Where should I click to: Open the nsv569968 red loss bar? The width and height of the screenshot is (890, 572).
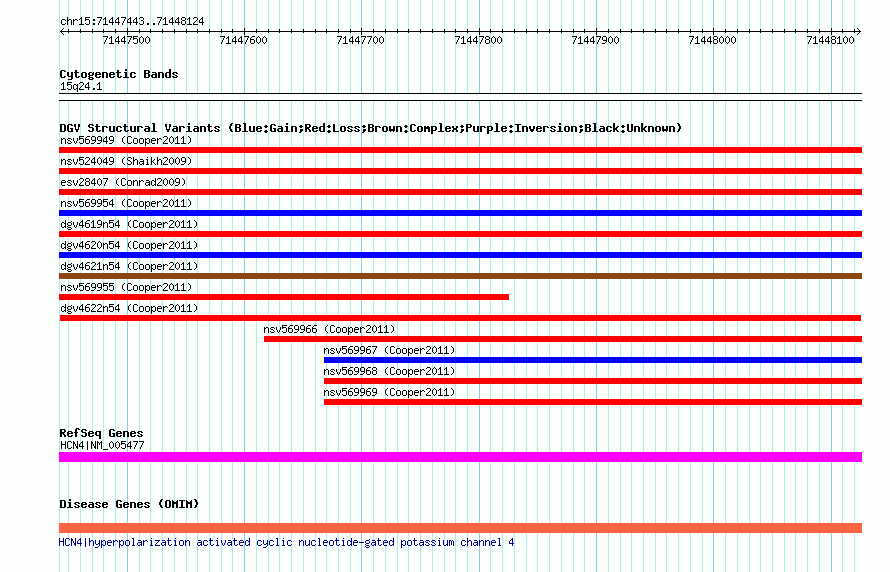593,381
